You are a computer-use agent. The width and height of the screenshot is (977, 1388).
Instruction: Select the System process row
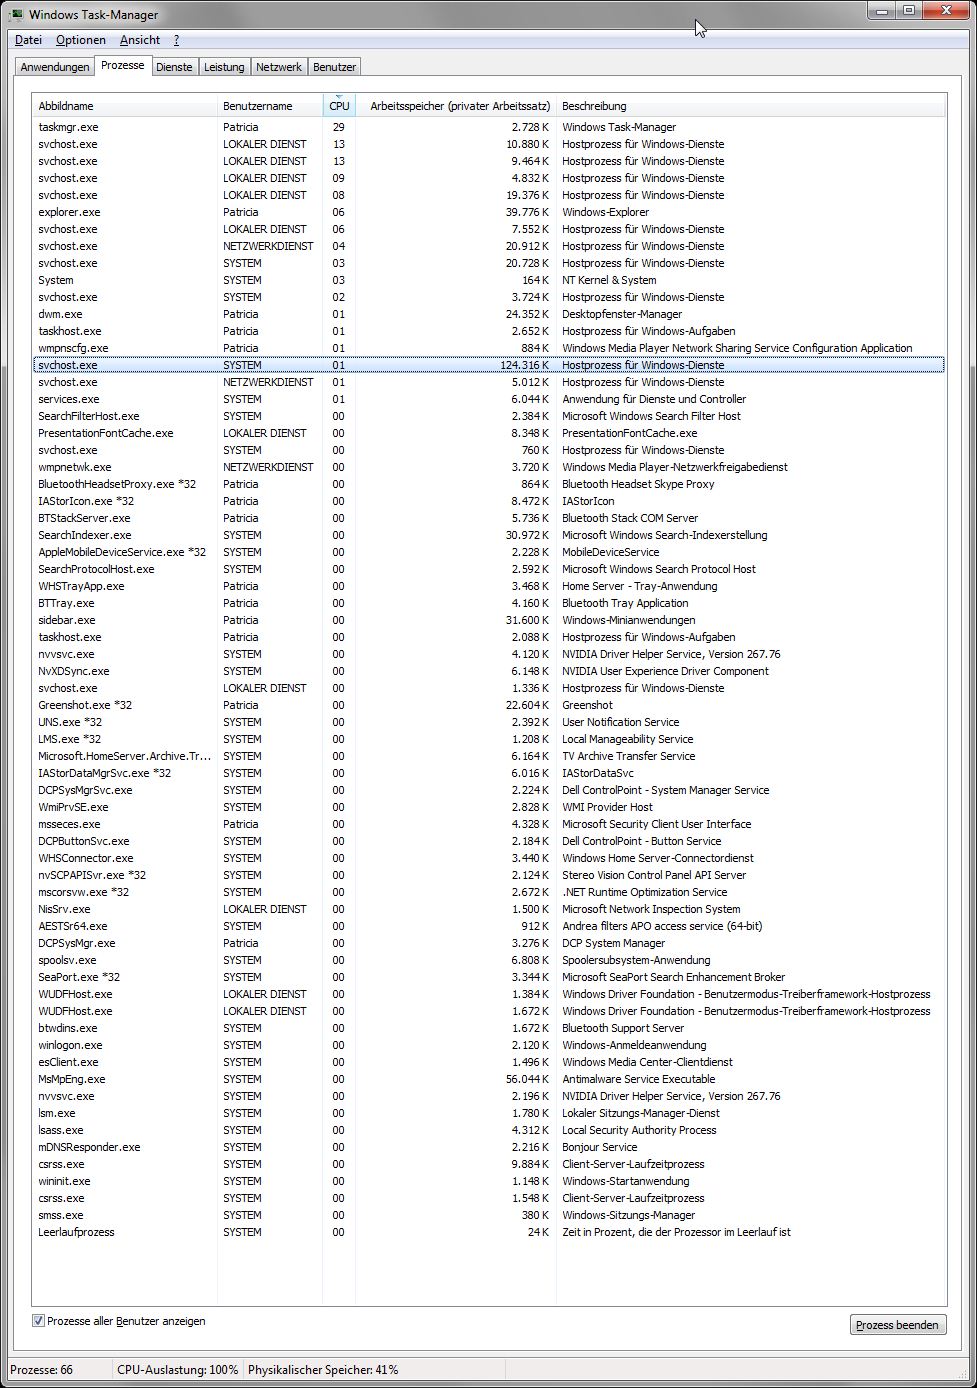(x=489, y=280)
